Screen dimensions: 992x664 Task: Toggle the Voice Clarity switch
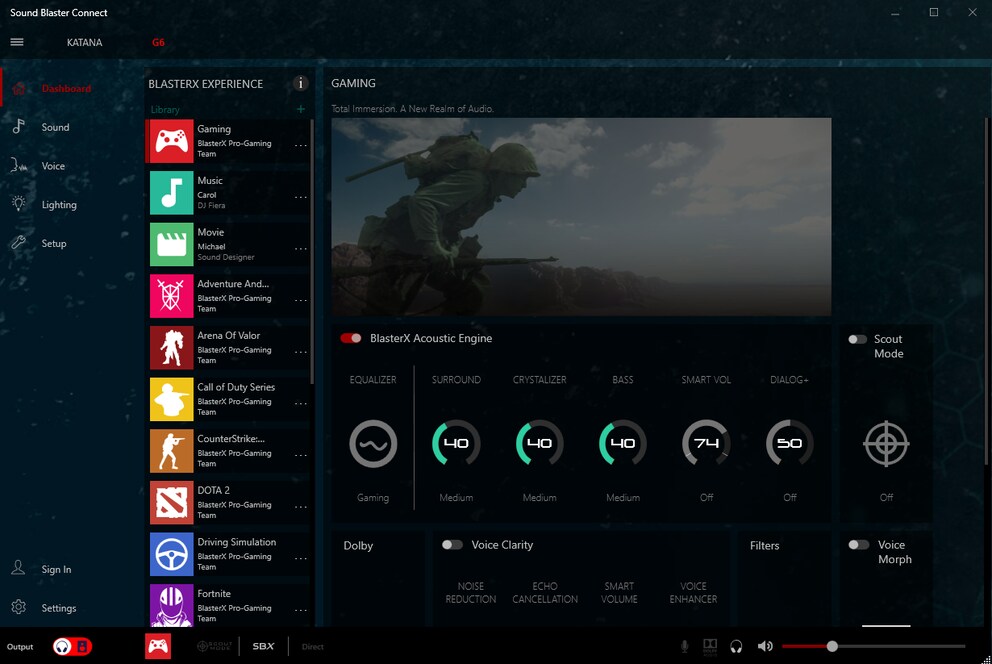click(x=452, y=544)
